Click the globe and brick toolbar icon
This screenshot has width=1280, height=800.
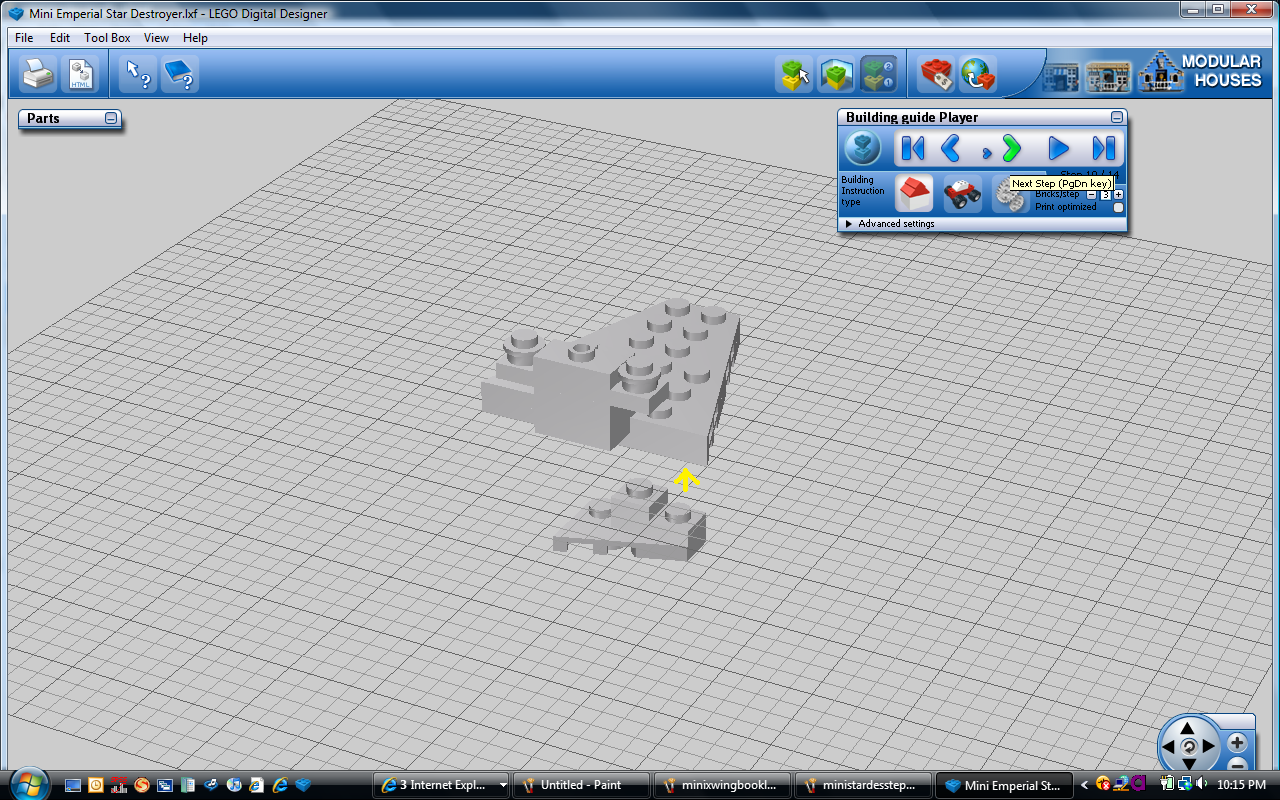click(978, 74)
